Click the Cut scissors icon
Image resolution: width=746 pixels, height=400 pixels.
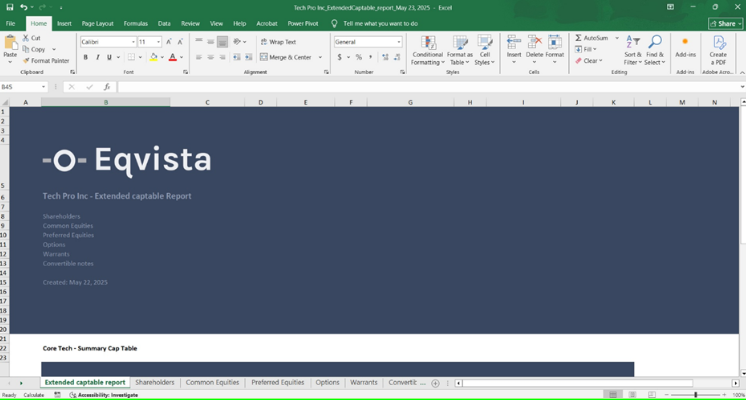point(26,38)
